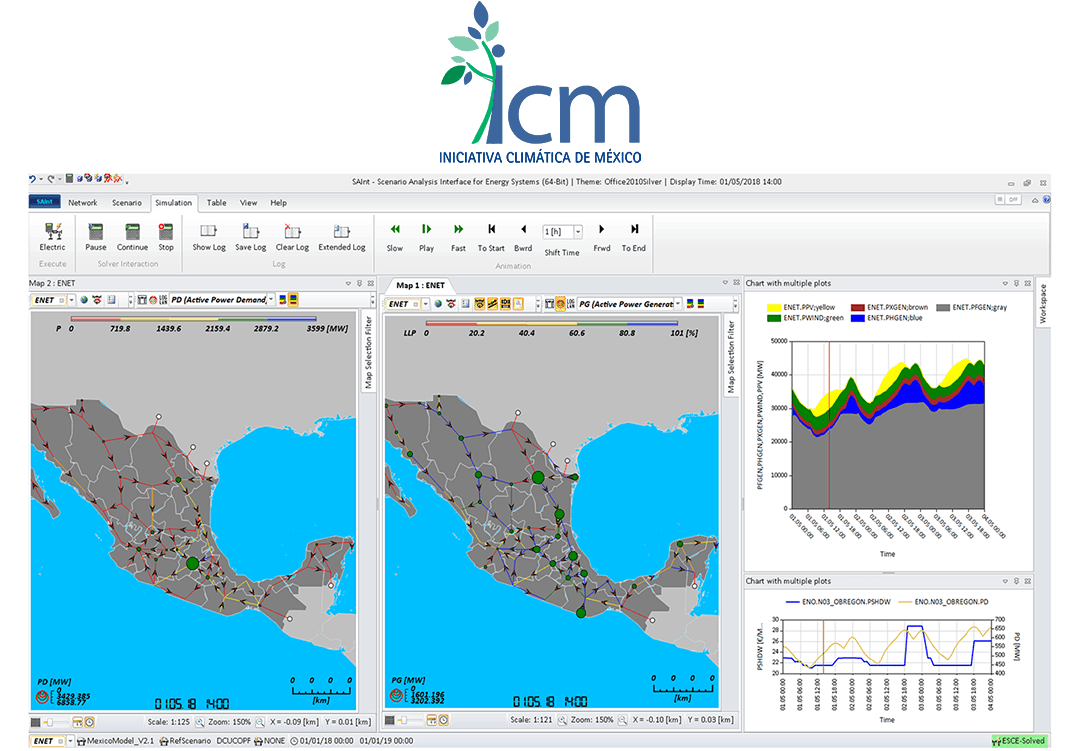The height and width of the screenshot is (751, 1080).
Task: Run the Electric simulation from the ribbon
Action: click(x=52, y=234)
